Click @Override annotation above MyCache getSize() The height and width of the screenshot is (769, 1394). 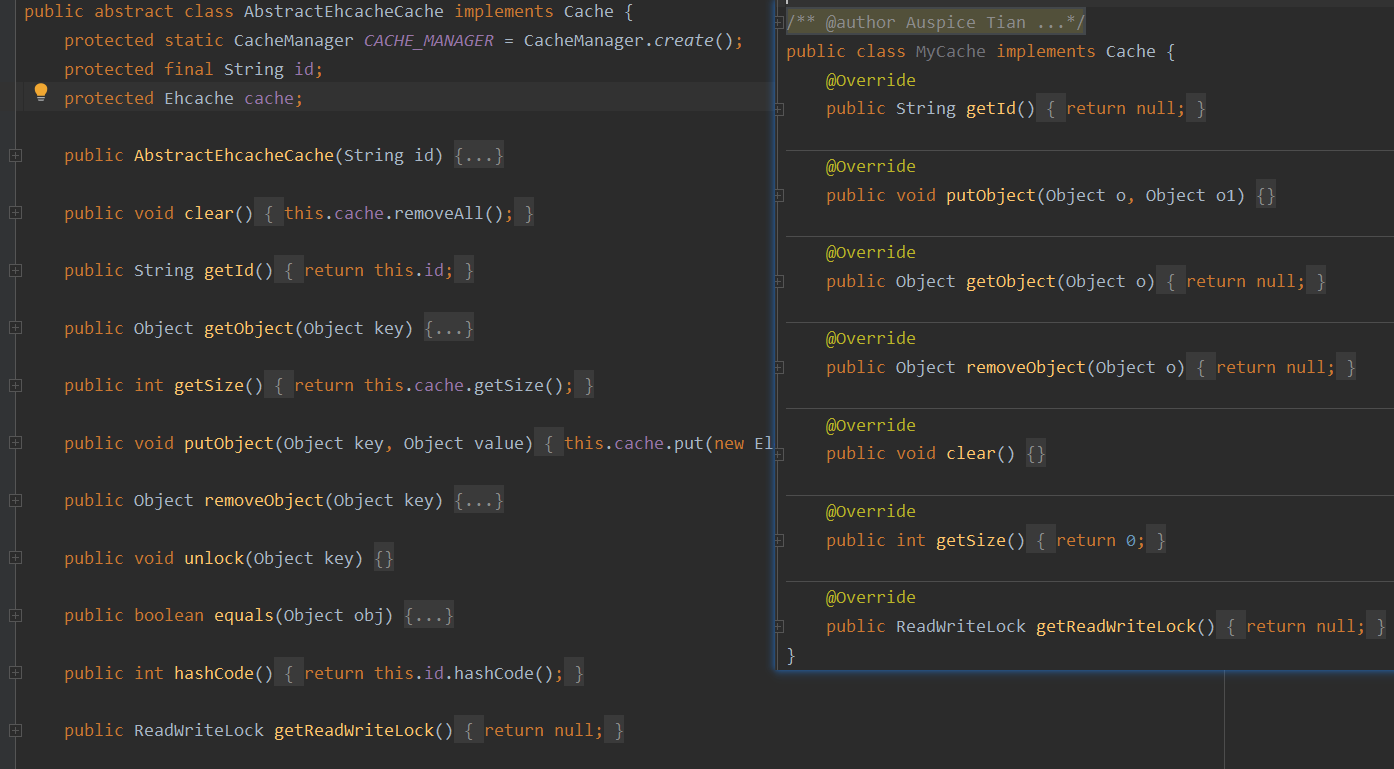871,511
